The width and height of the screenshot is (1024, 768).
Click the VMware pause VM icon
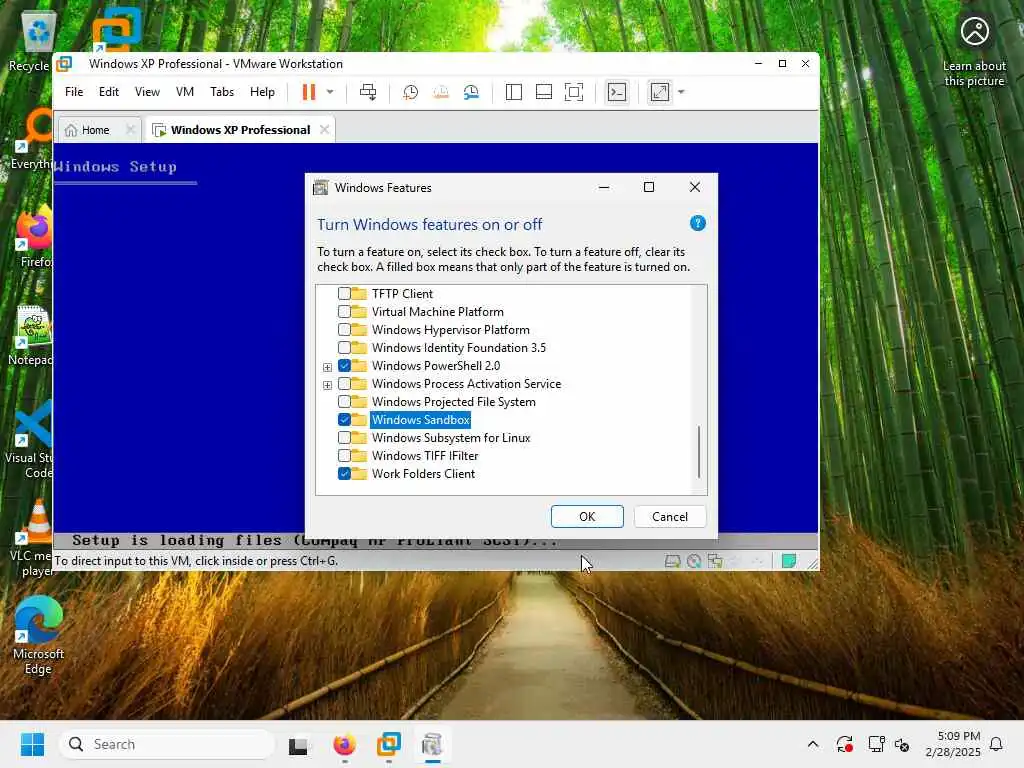308,92
